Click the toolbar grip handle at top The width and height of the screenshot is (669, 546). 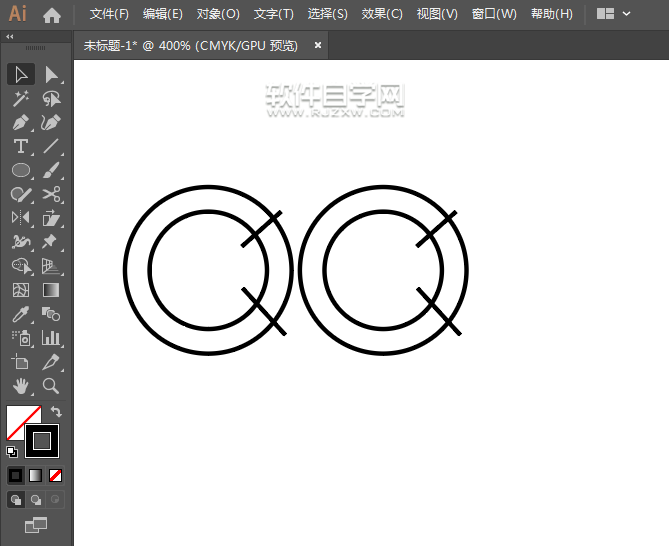pyautogui.click(x=35, y=48)
